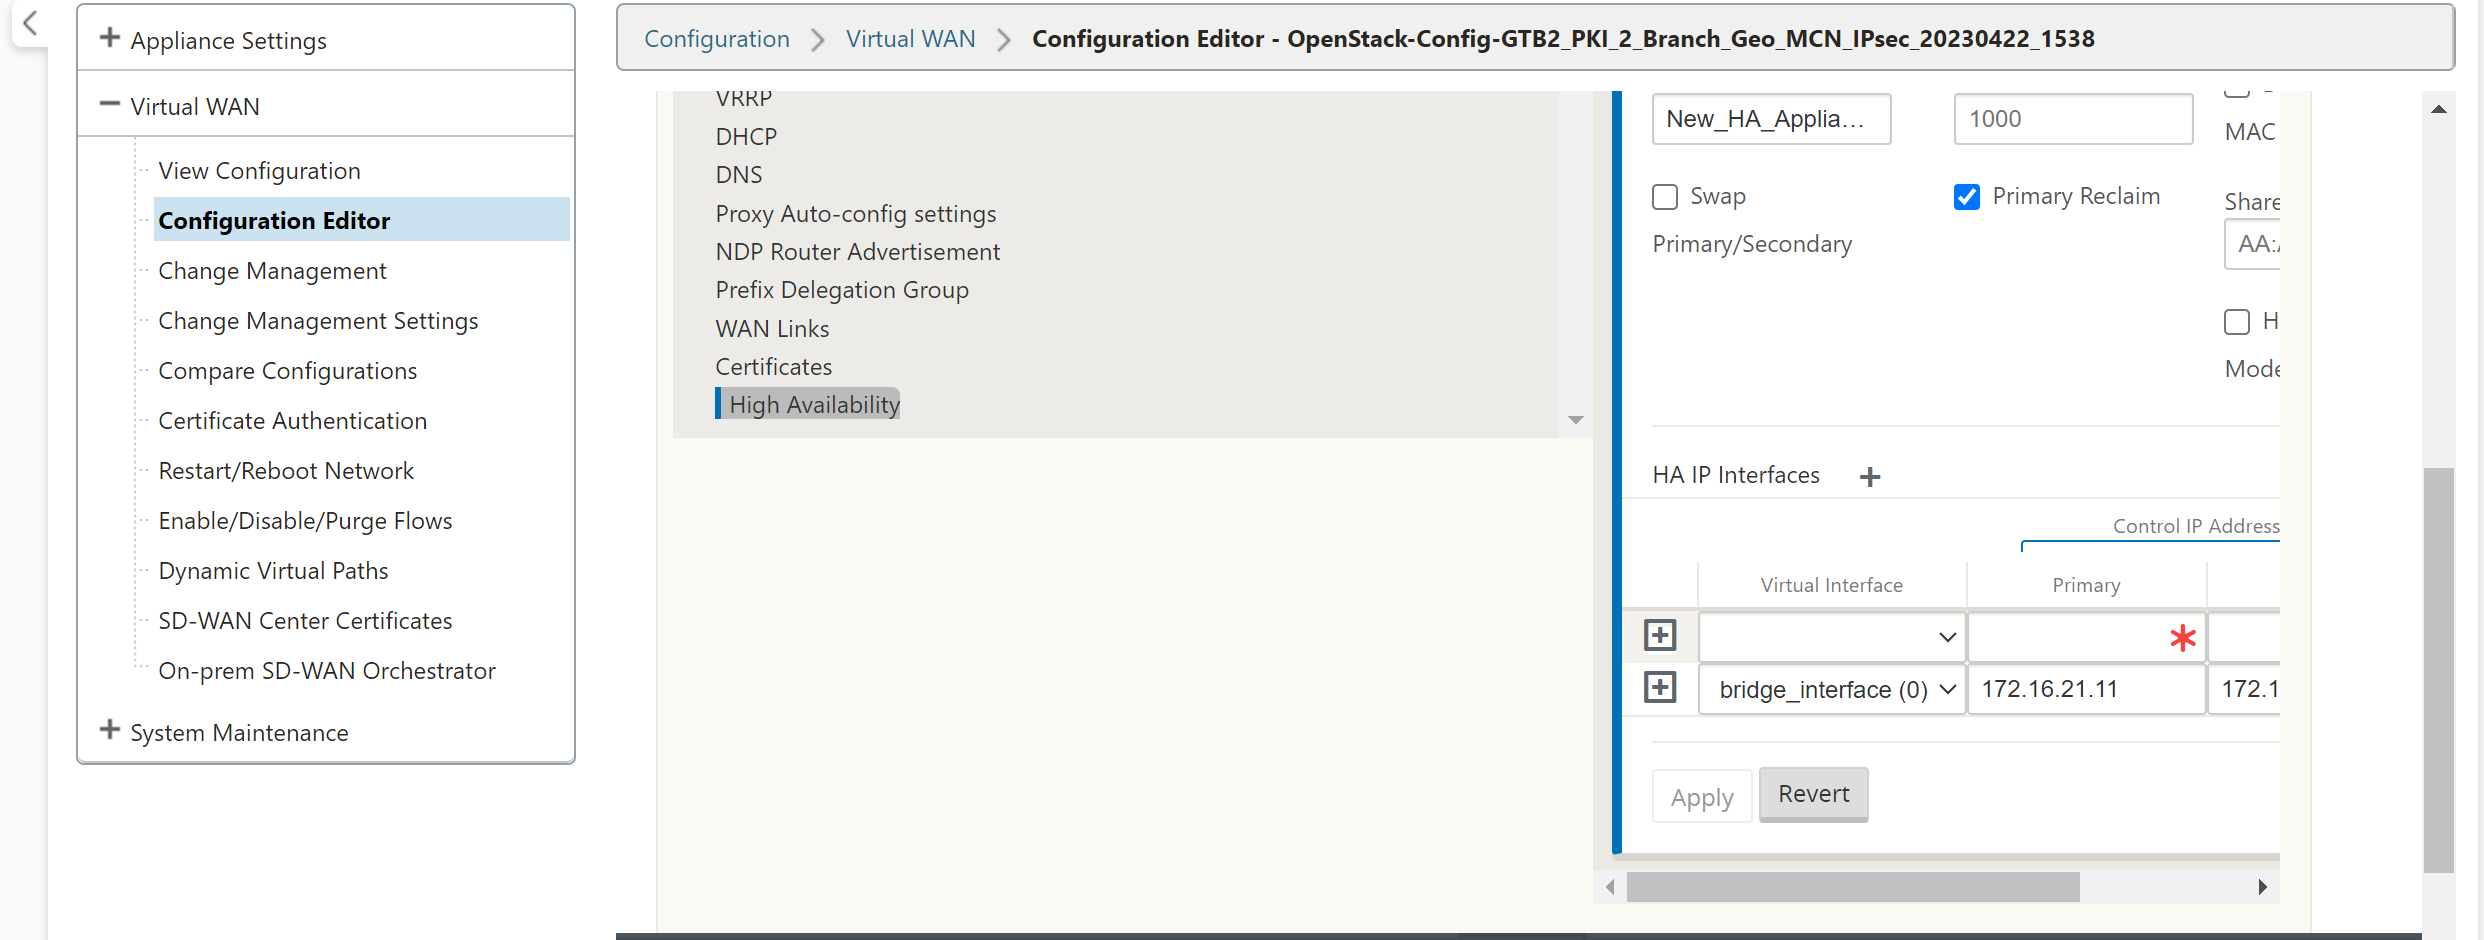The height and width of the screenshot is (940, 2484).
Task: Click the field containing 1000
Action: 2073,119
